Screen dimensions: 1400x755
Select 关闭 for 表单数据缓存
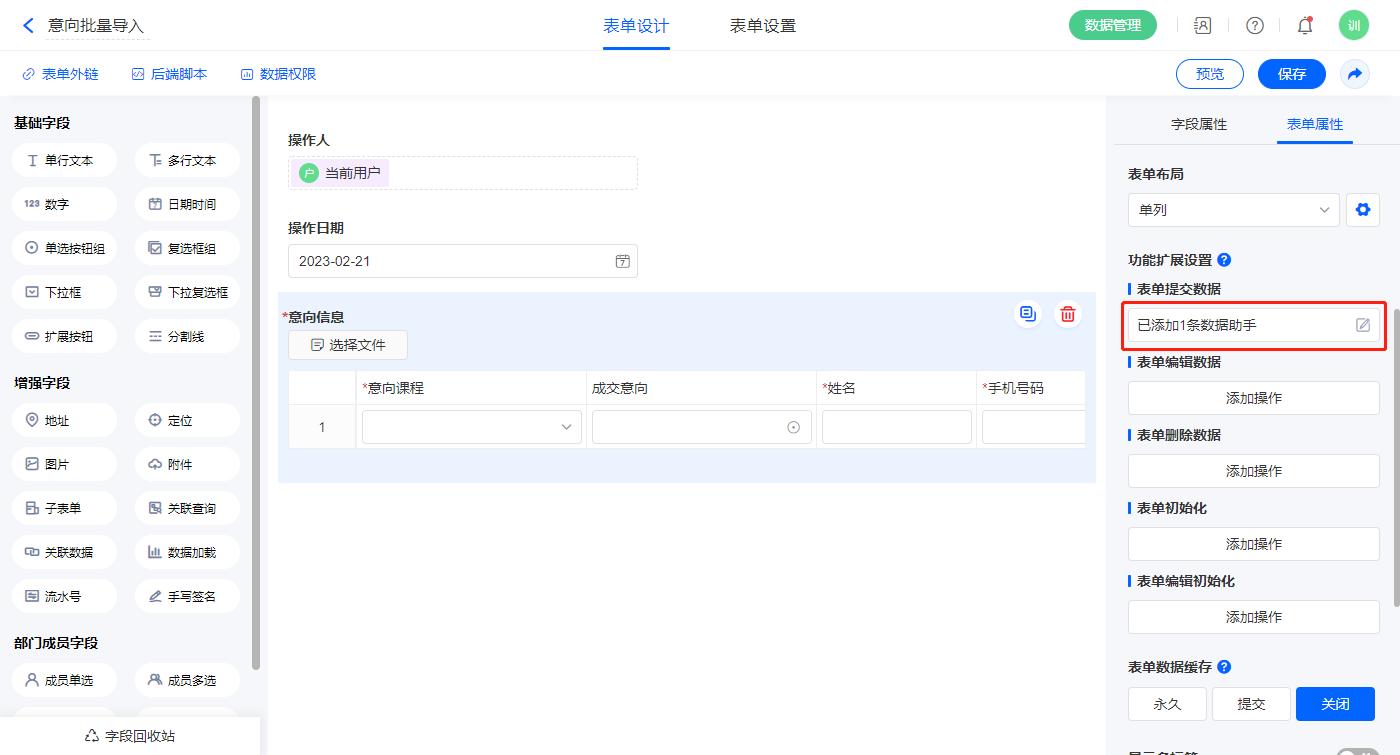click(x=1335, y=704)
